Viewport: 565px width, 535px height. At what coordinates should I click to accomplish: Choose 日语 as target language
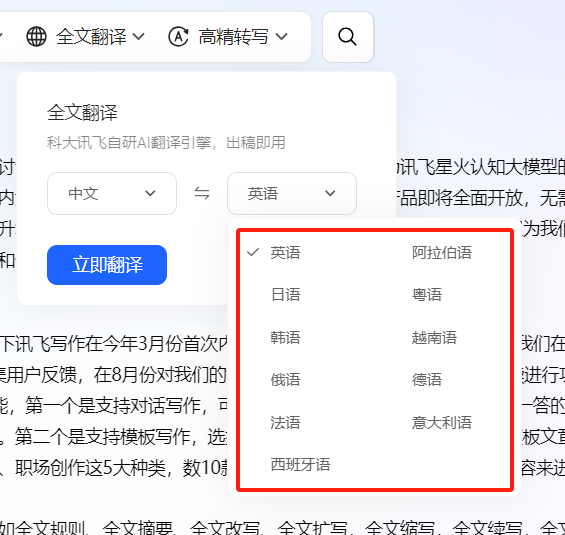point(285,295)
